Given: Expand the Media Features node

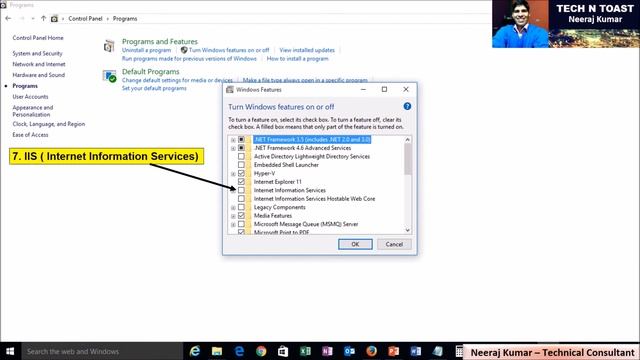Looking at the screenshot, I should (233, 216).
